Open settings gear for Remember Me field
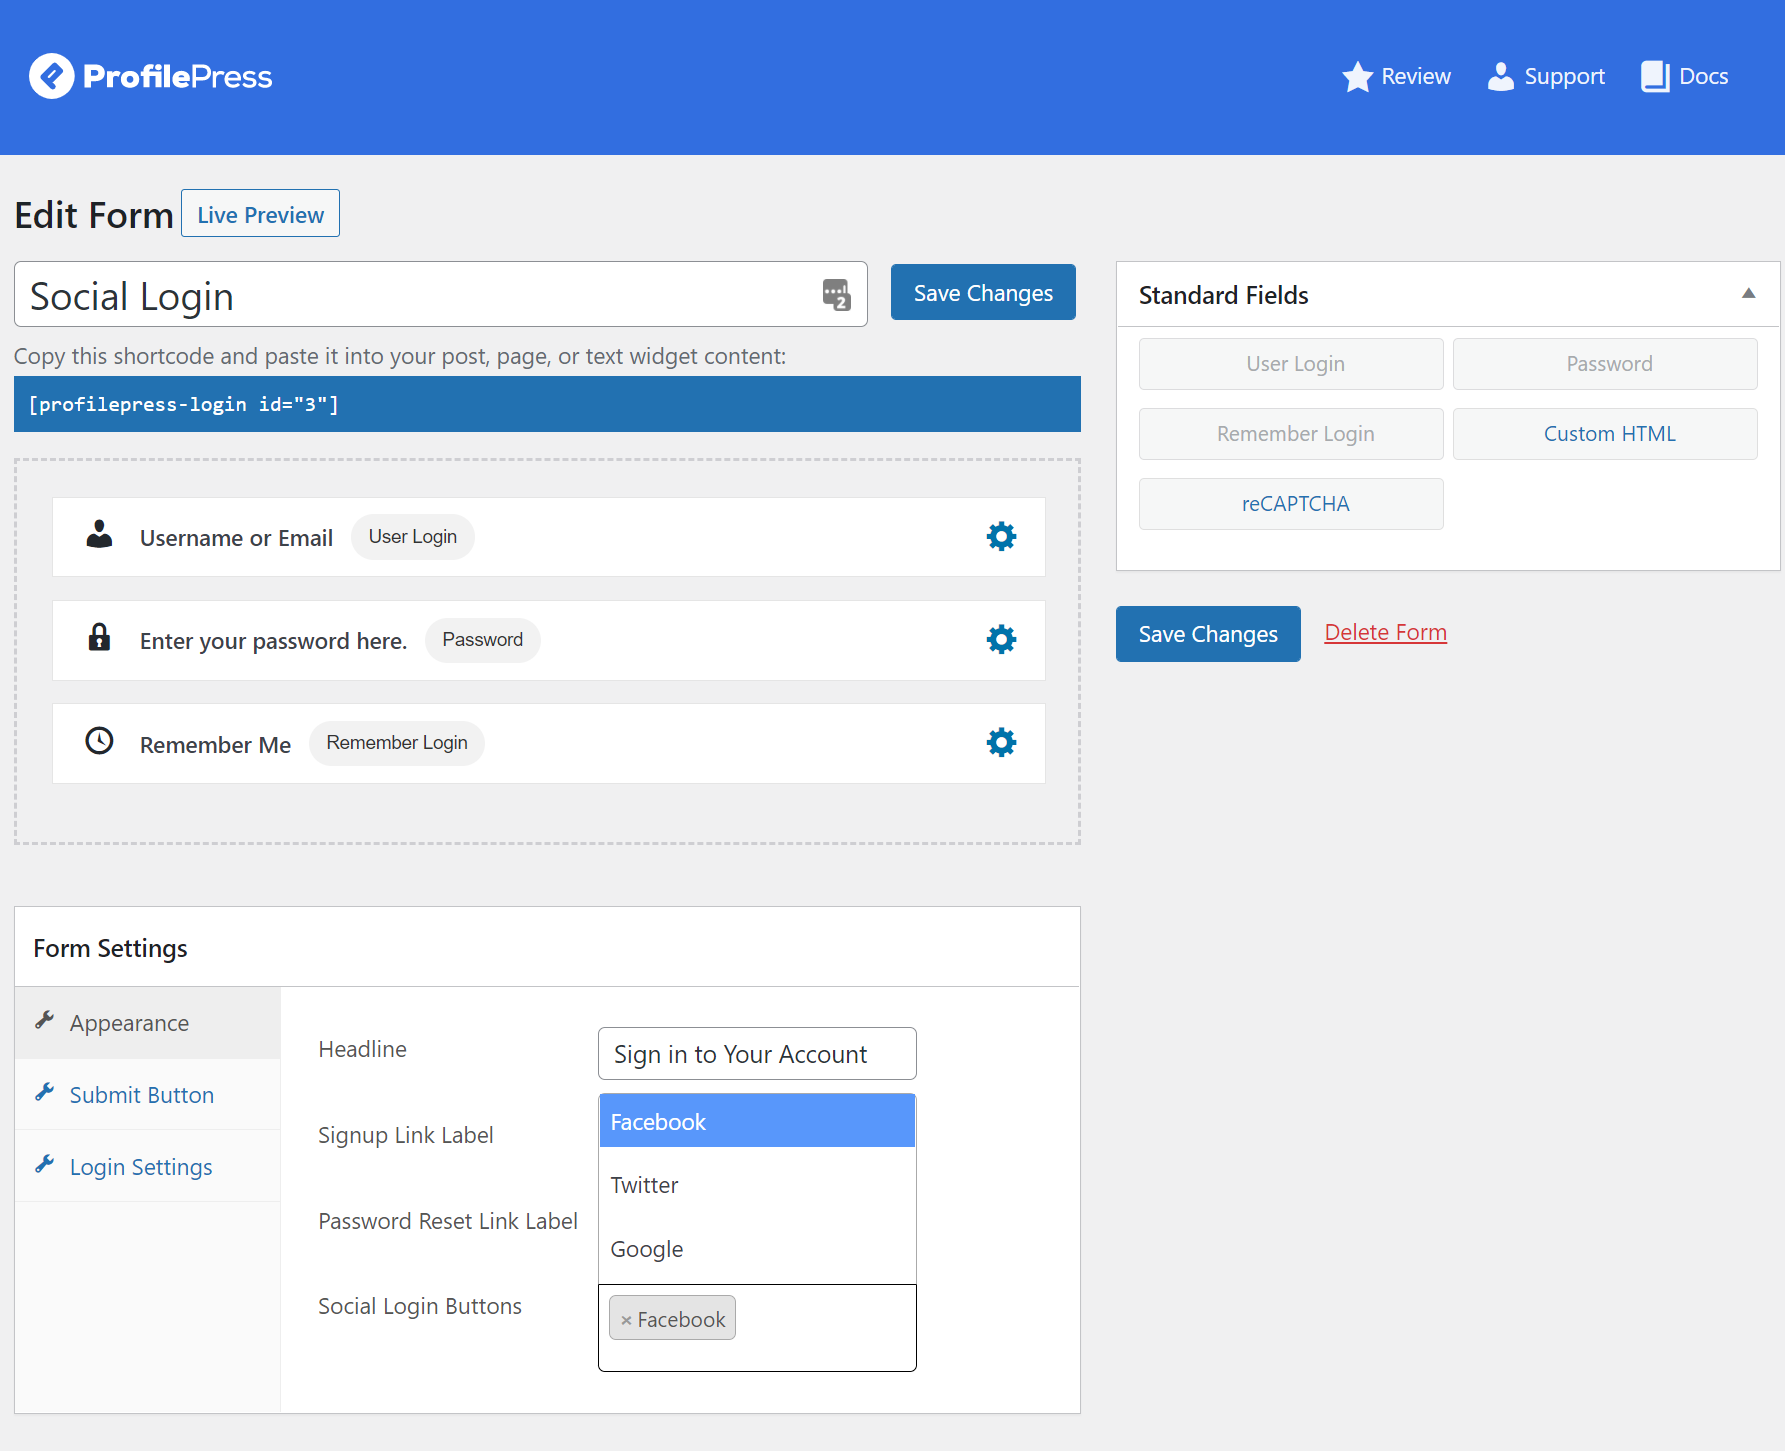The image size is (1785, 1451). pos(1001,743)
